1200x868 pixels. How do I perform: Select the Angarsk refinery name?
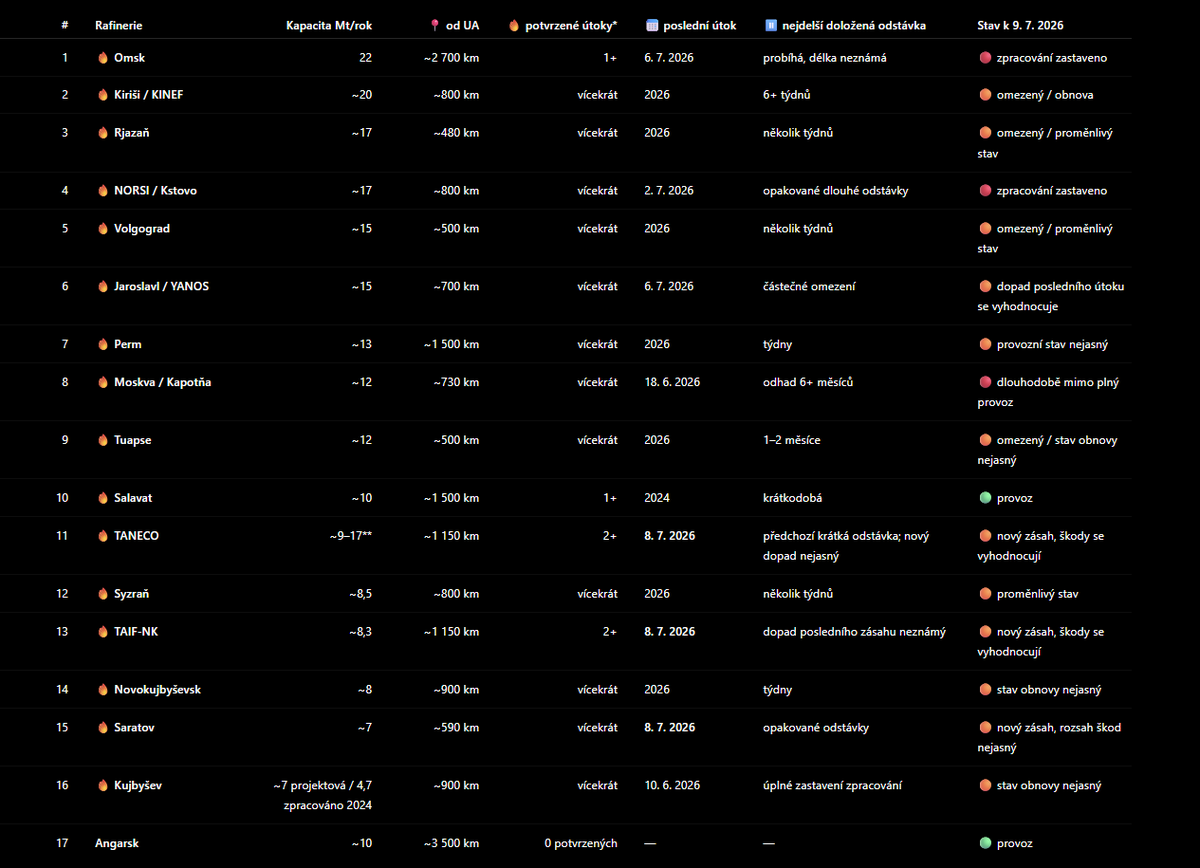point(116,844)
